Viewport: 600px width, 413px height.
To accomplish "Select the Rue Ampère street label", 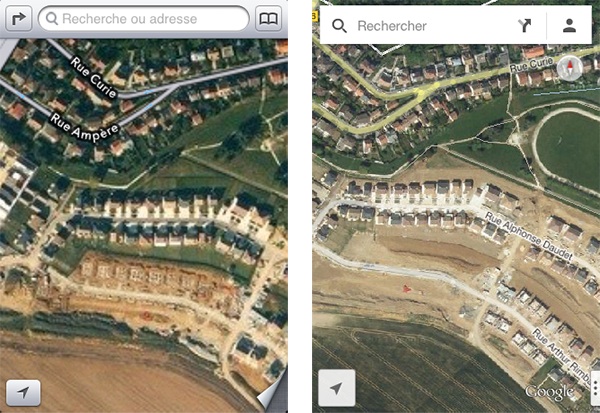I will point(84,128).
